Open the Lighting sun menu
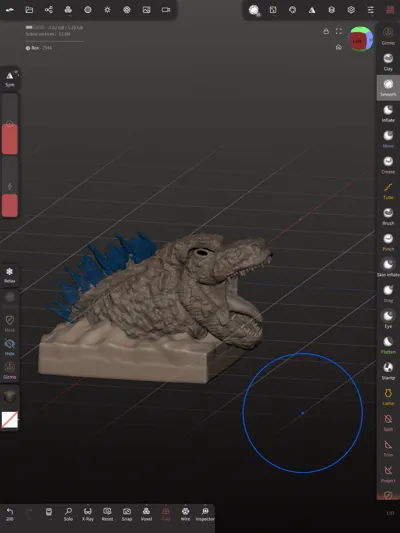 (x=107, y=10)
